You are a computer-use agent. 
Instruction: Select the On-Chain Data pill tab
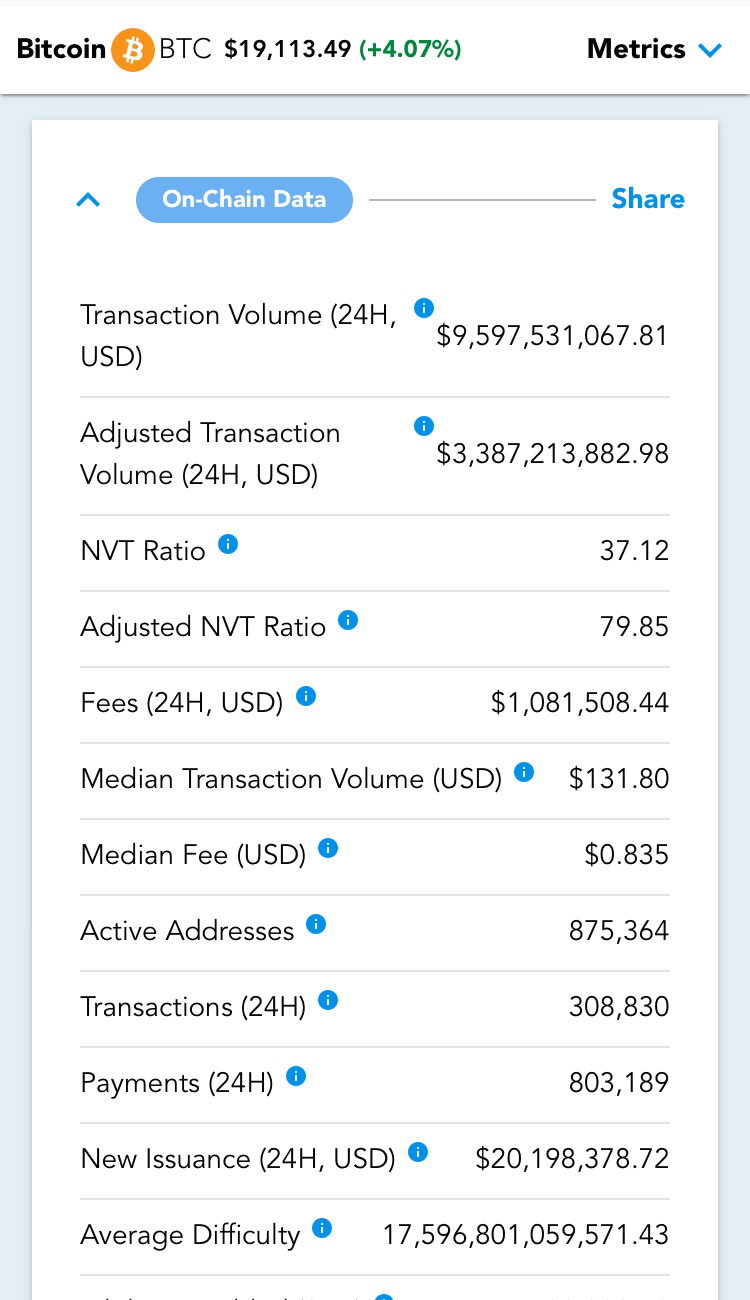coord(244,199)
